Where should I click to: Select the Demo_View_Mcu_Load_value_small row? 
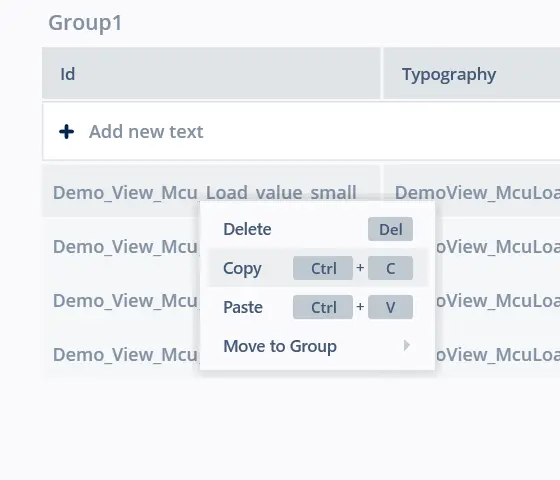[x=211, y=191]
